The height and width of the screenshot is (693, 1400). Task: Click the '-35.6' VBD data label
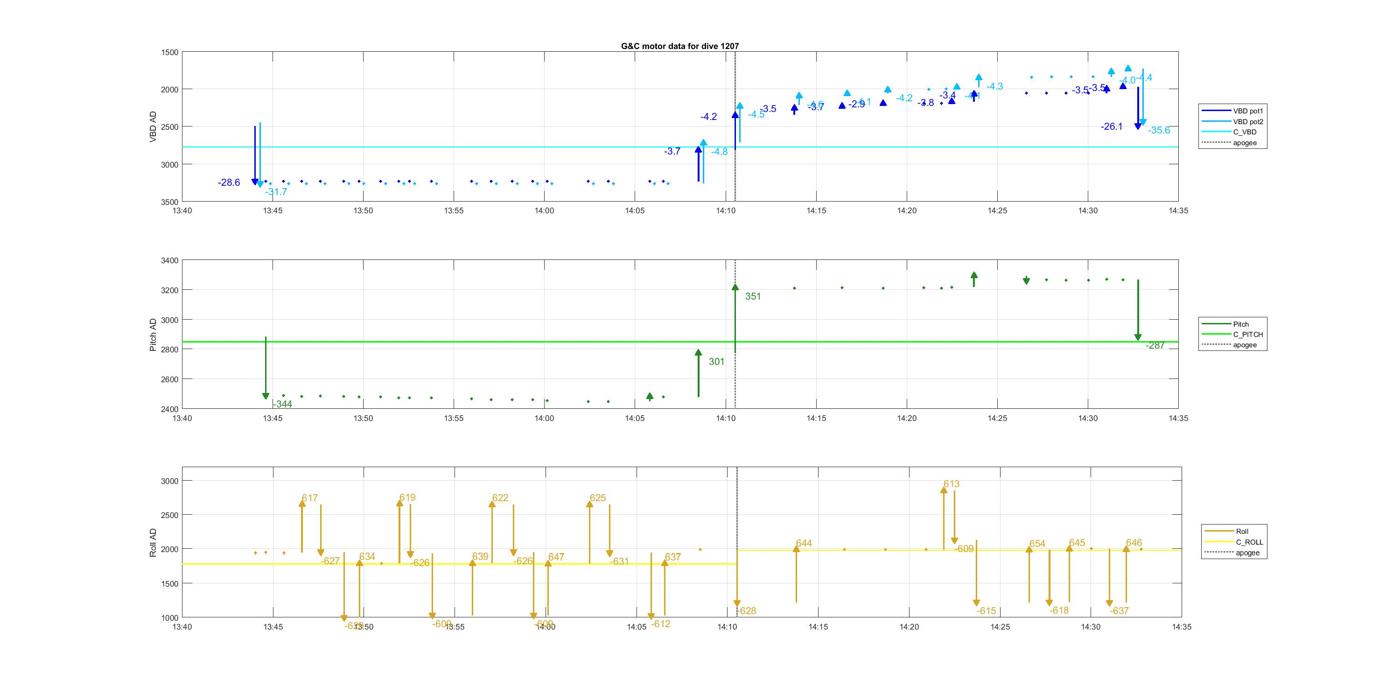[x=1159, y=130]
